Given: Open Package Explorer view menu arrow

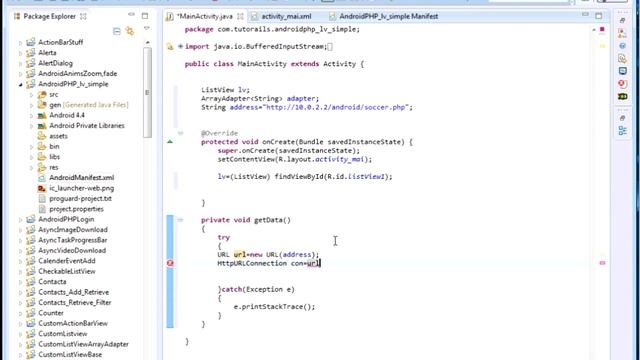Looking at the screenshot, I should 147,28.
